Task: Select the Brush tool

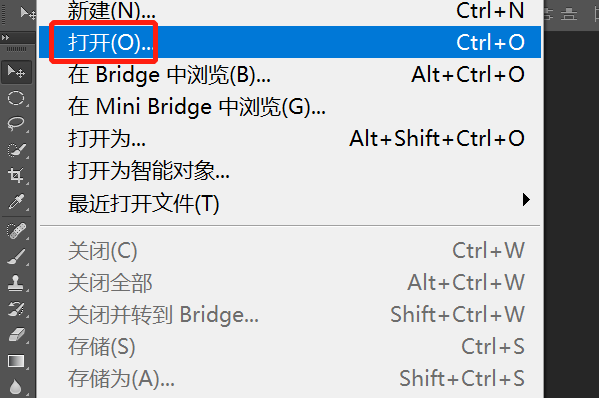Action: coord(16,257)
